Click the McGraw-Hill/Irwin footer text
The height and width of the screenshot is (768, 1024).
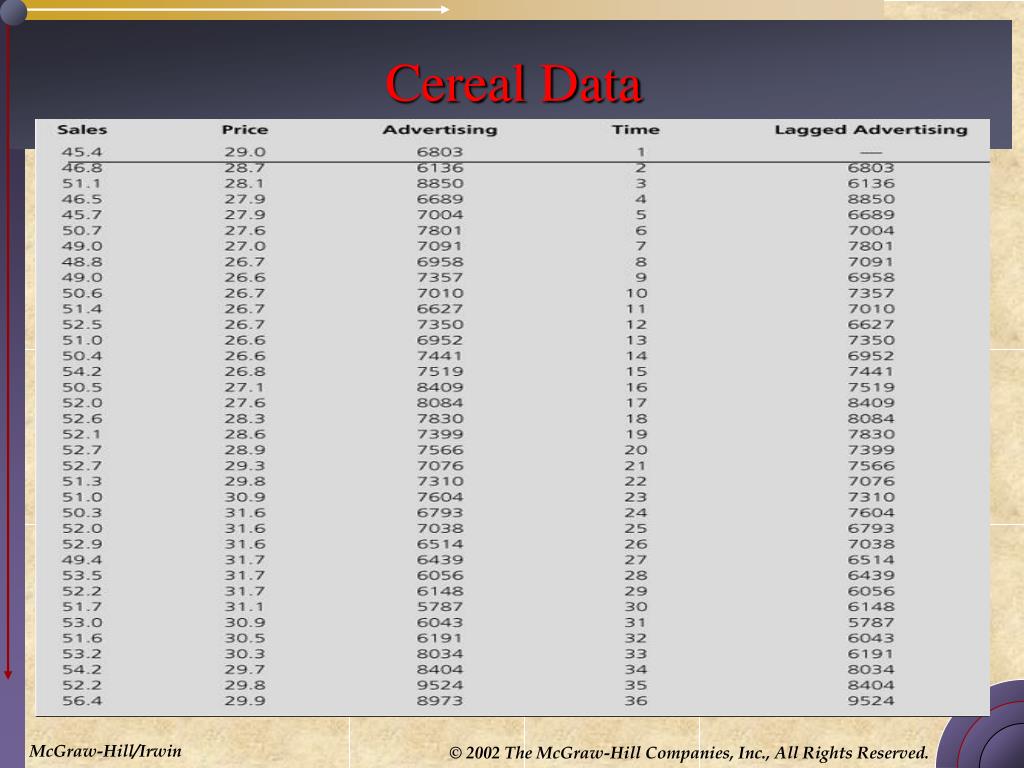[x=105, y=750]
